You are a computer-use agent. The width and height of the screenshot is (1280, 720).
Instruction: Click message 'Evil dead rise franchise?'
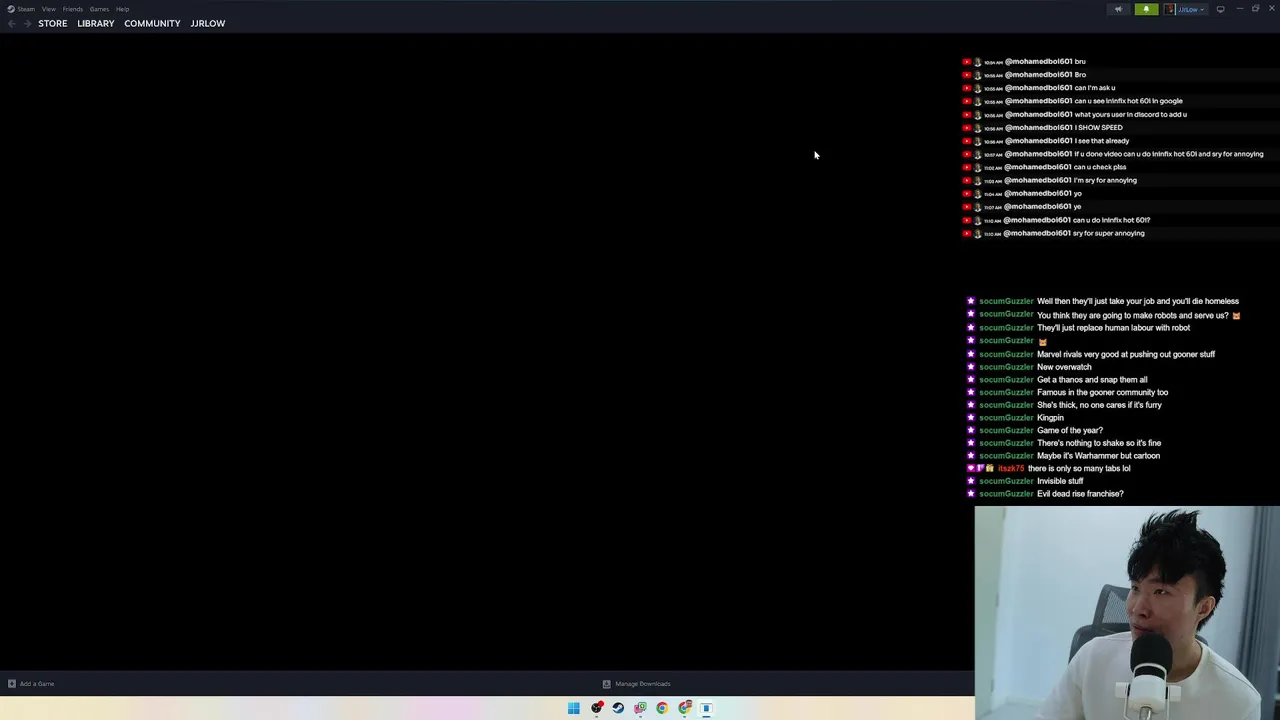(1080, 494)
